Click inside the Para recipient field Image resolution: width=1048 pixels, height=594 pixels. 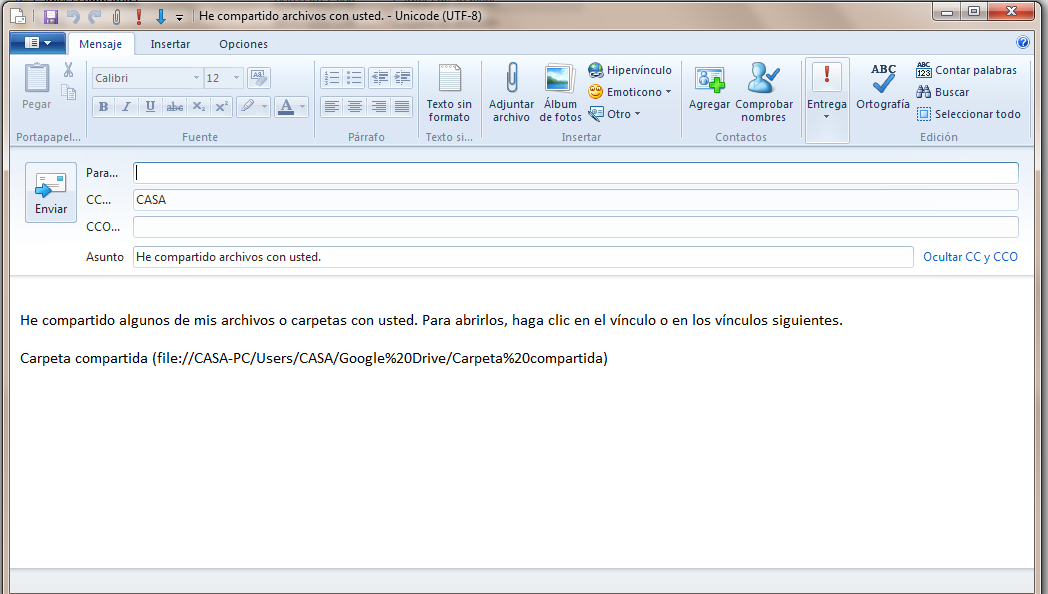coord(575,173)
